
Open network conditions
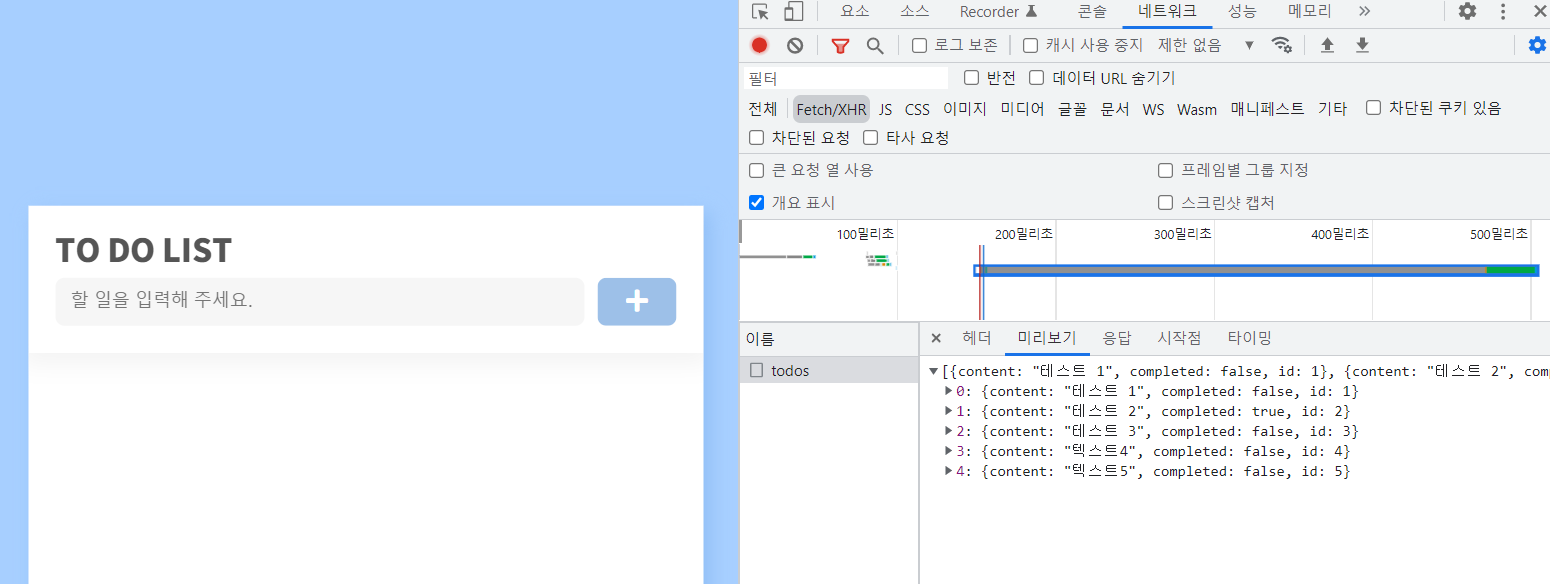[x=1282, y=45]
